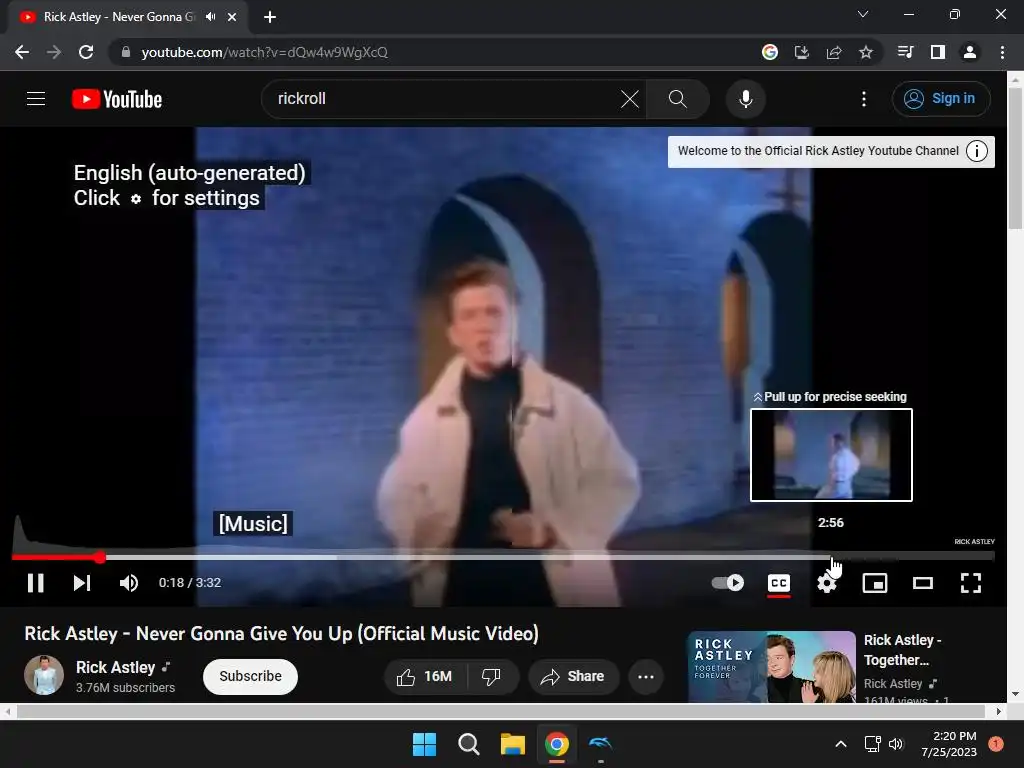Open Google icon in address bar

tap(770, 52)
